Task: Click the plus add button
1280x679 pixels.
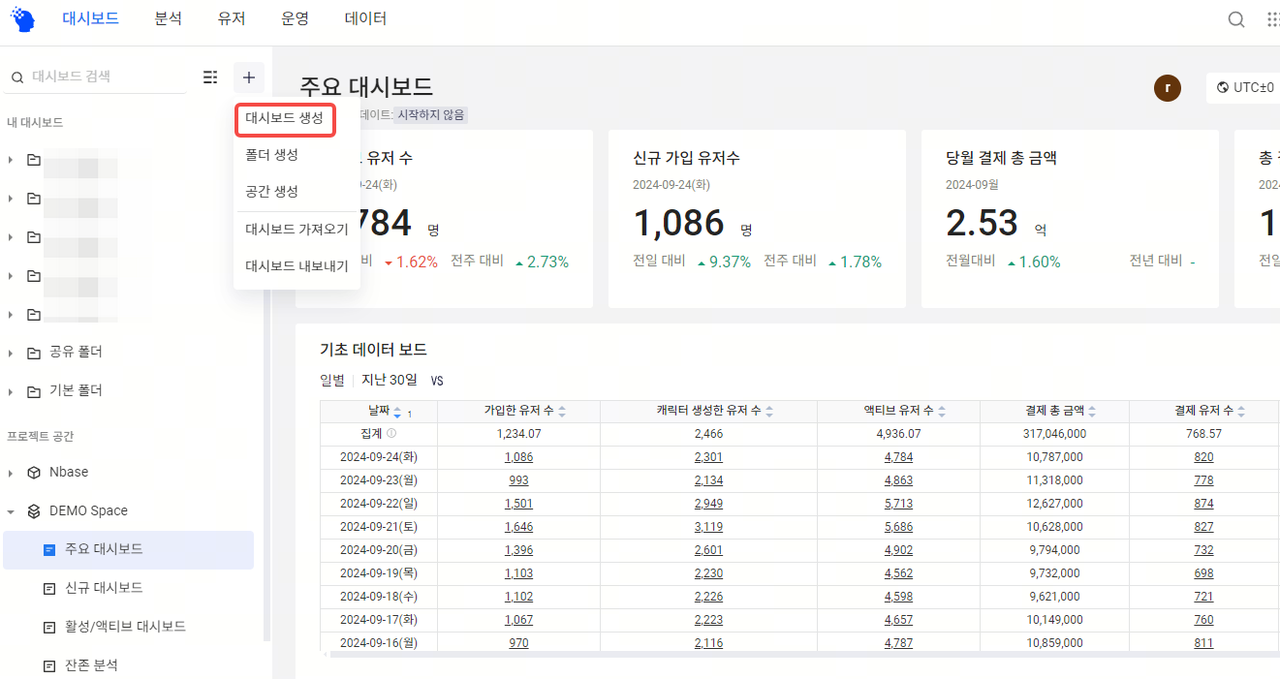Action: 249,77
